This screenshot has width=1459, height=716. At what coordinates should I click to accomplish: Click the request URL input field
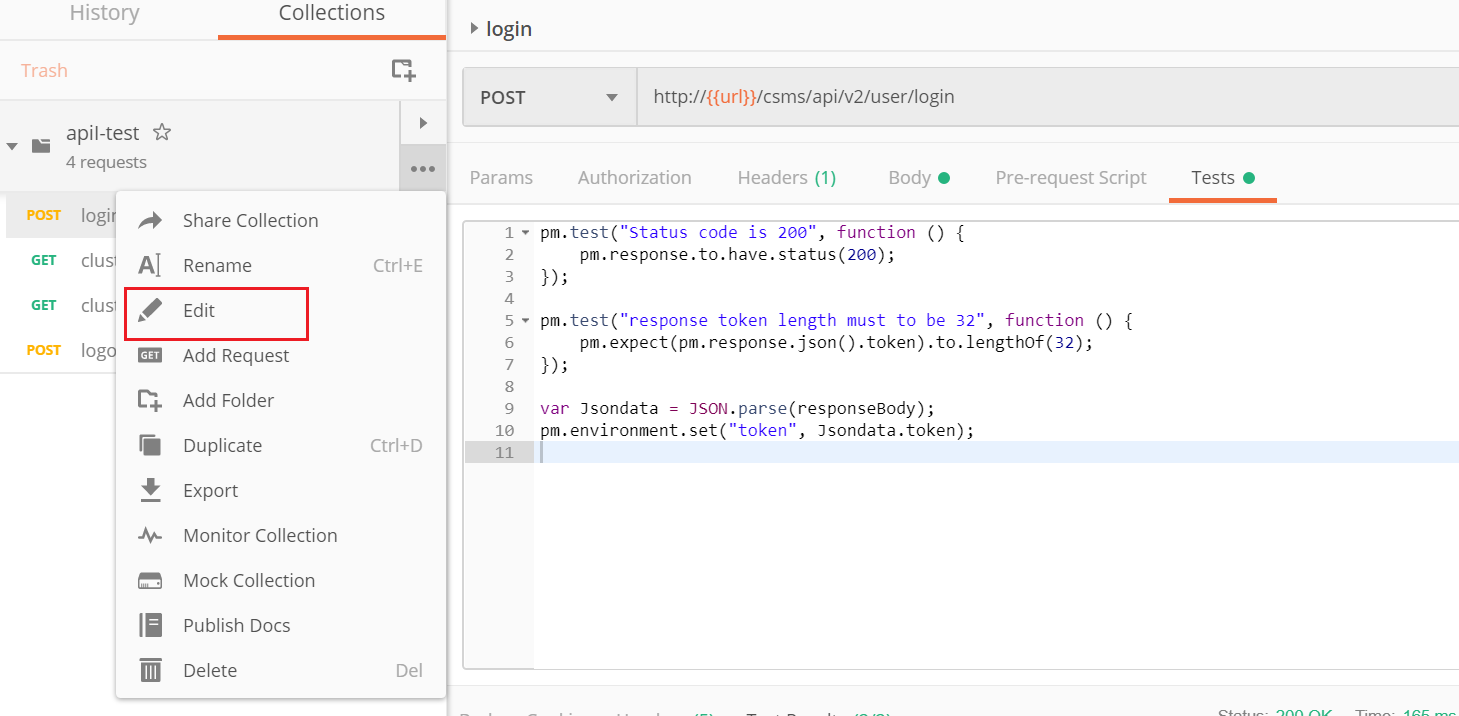click(1047, 97)
